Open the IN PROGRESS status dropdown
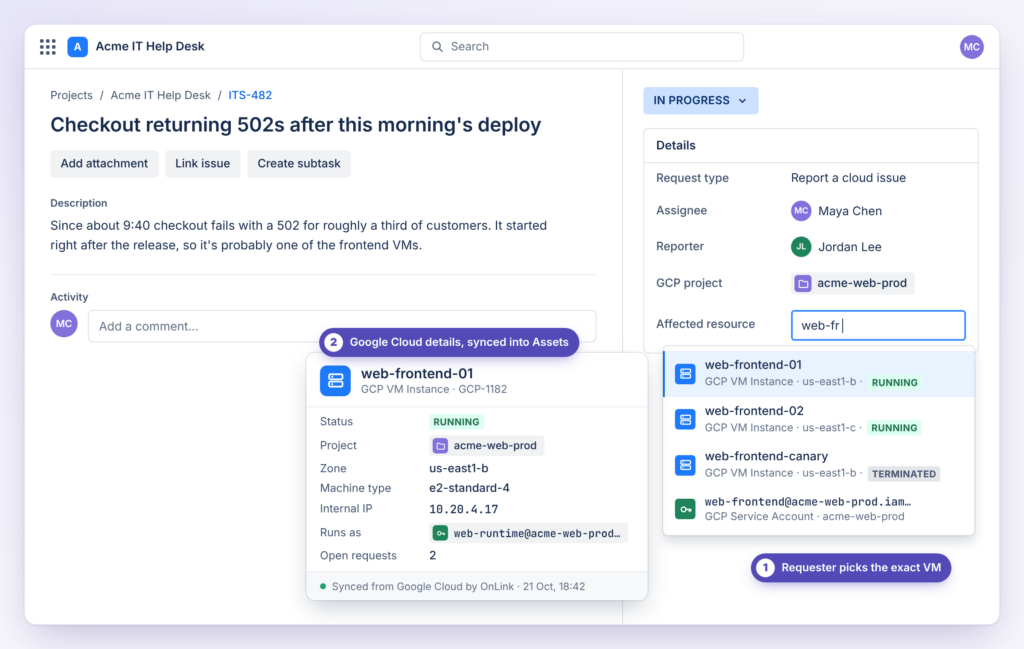The height and width of the screenshot is (649, 1024). pos(700,101)
